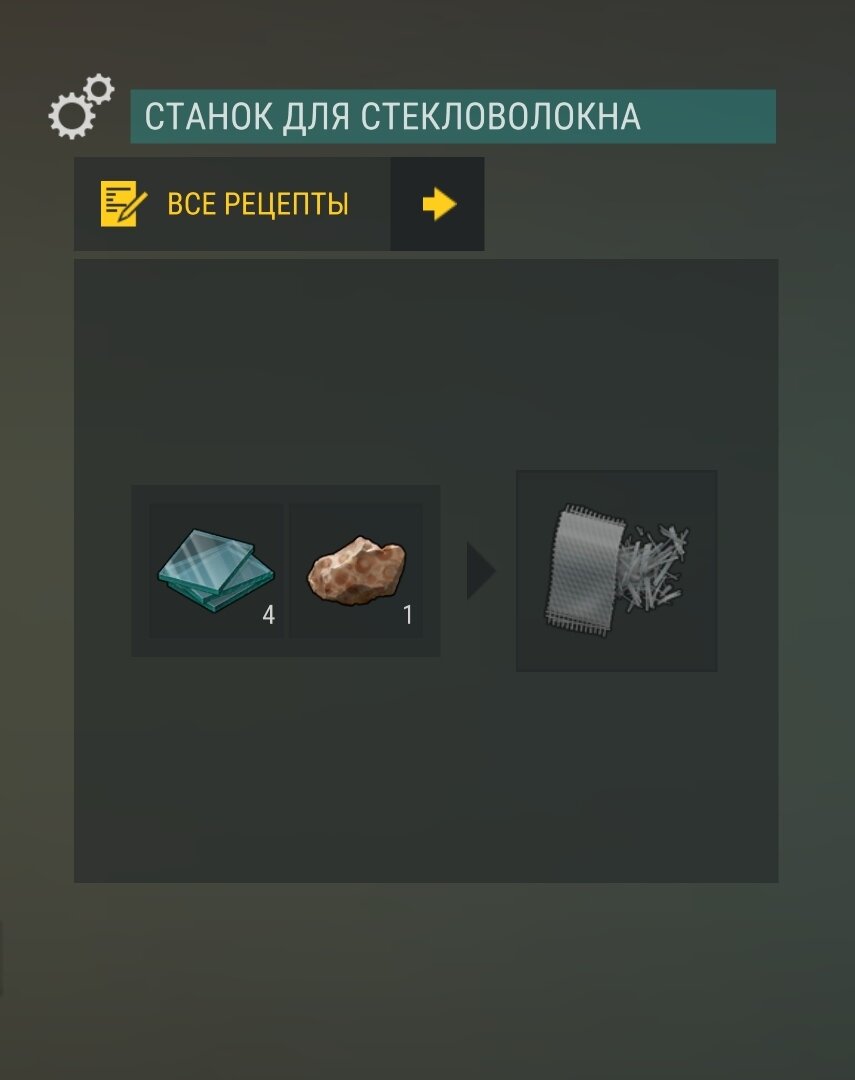Select the glass sheets ingredient icon
Viewport: 855px width, 1080px height.
[x=216, y=570]
